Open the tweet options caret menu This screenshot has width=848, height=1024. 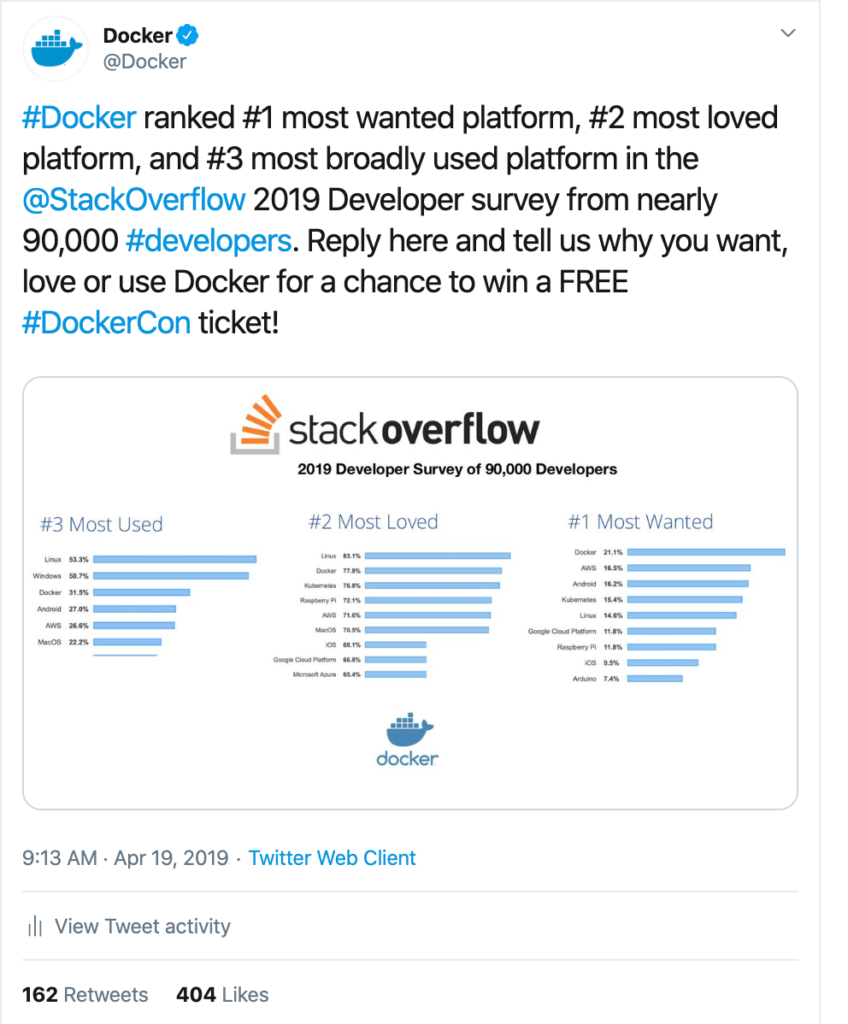788,32
